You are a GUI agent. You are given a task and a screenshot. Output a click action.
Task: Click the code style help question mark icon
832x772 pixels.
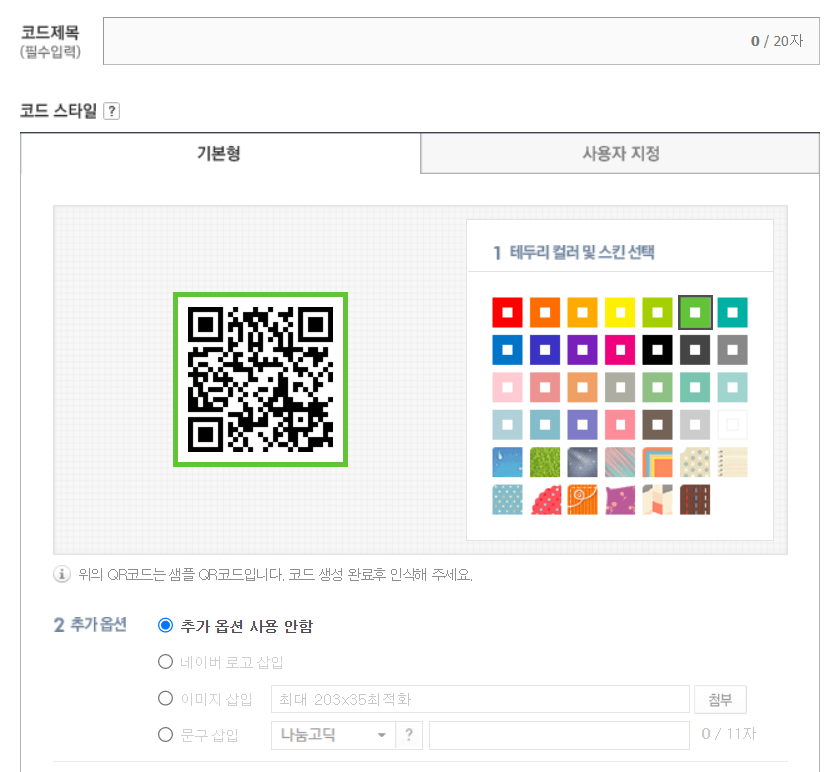coord(111,111)
